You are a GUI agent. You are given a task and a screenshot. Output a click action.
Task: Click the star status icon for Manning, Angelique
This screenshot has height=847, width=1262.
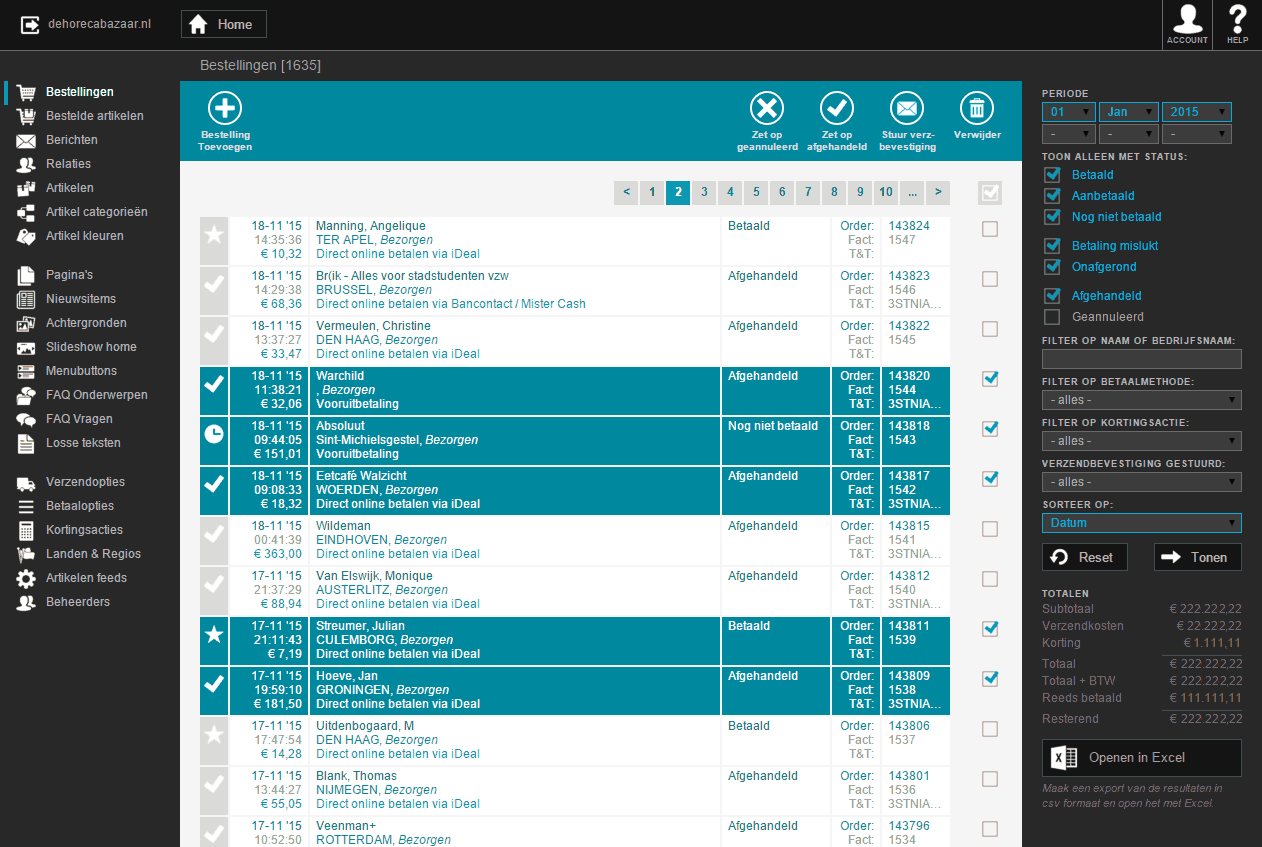point(213,235)
